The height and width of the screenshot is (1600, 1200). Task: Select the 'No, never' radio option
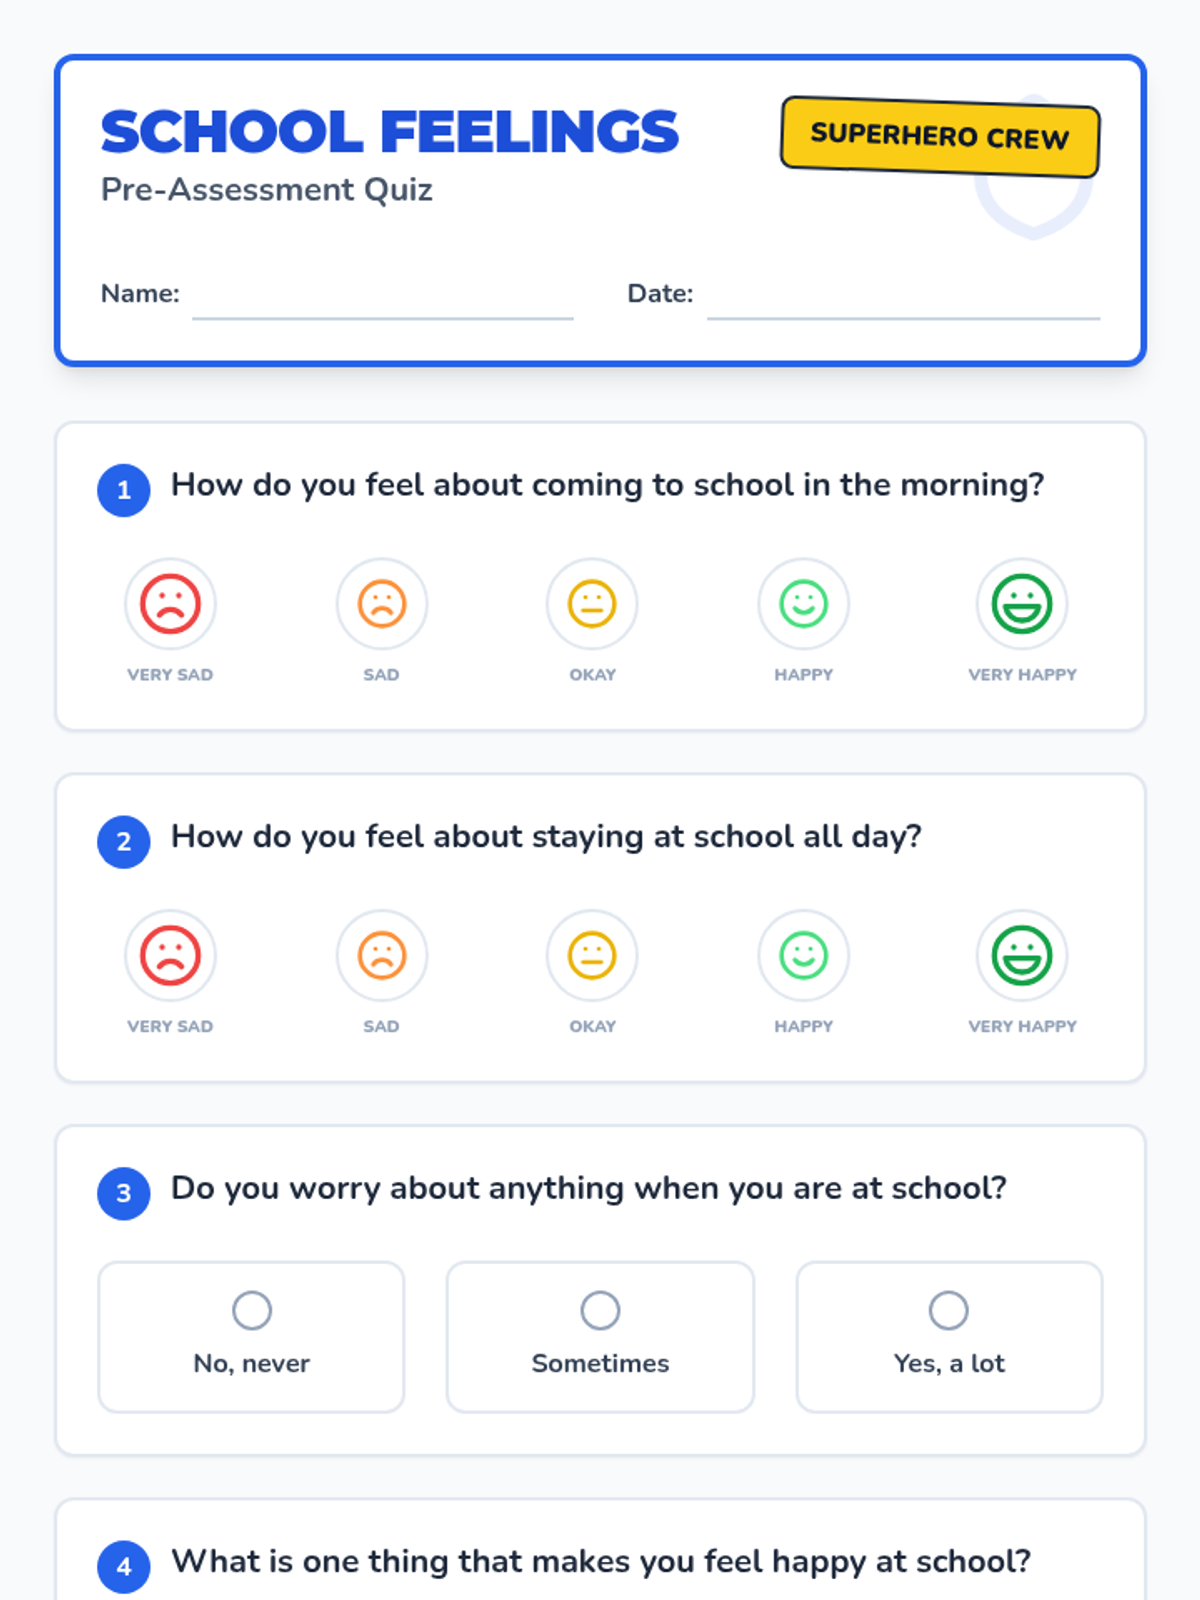[251, 1337]
